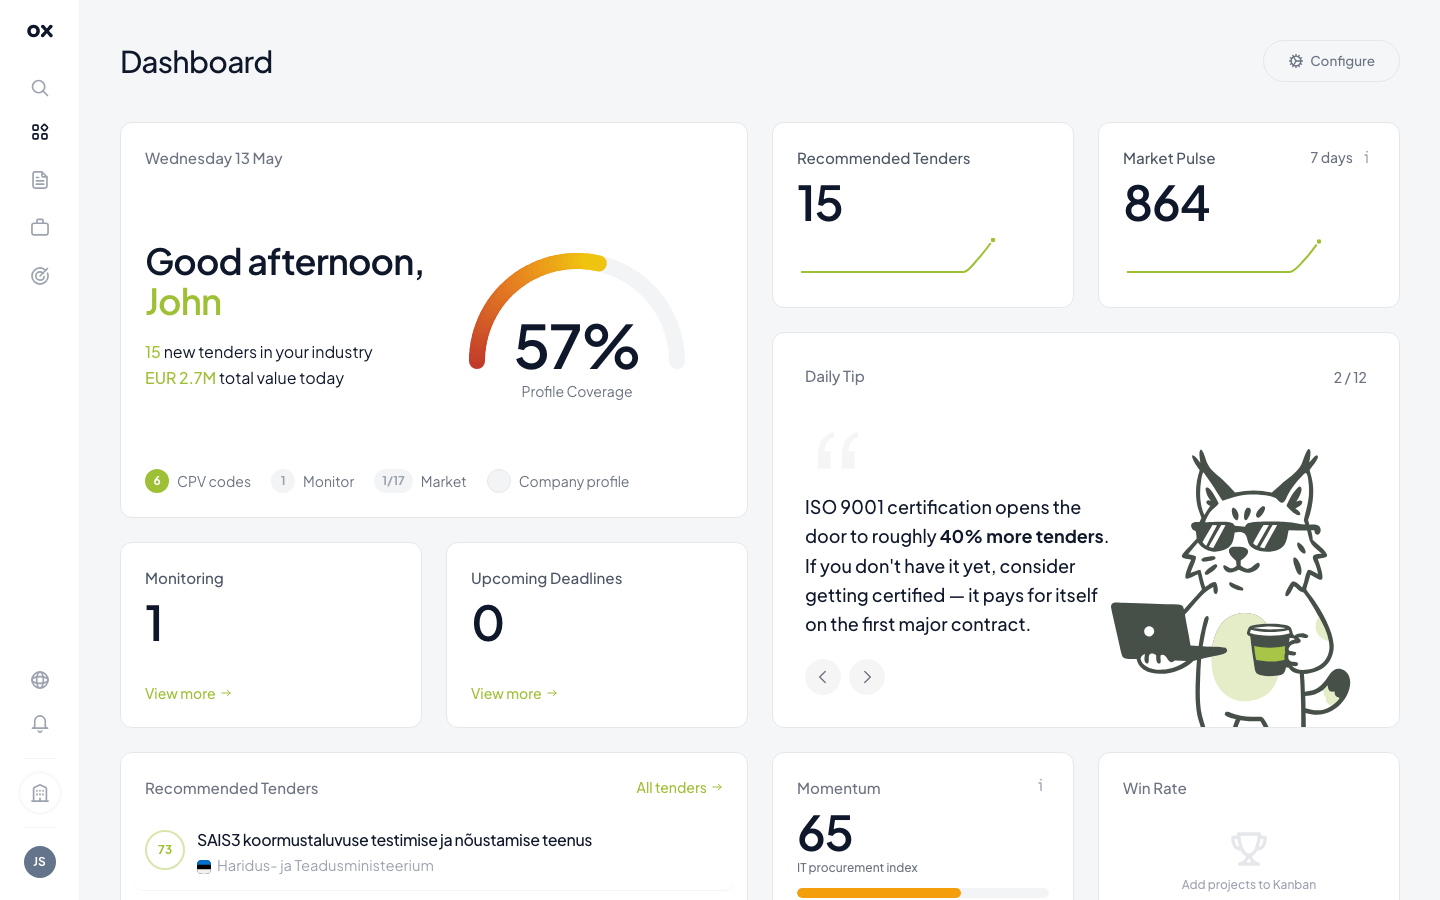Select the dashboard grid icon in the sidebar
Viewport: 1440px width, 900px height.
[40, 132]
